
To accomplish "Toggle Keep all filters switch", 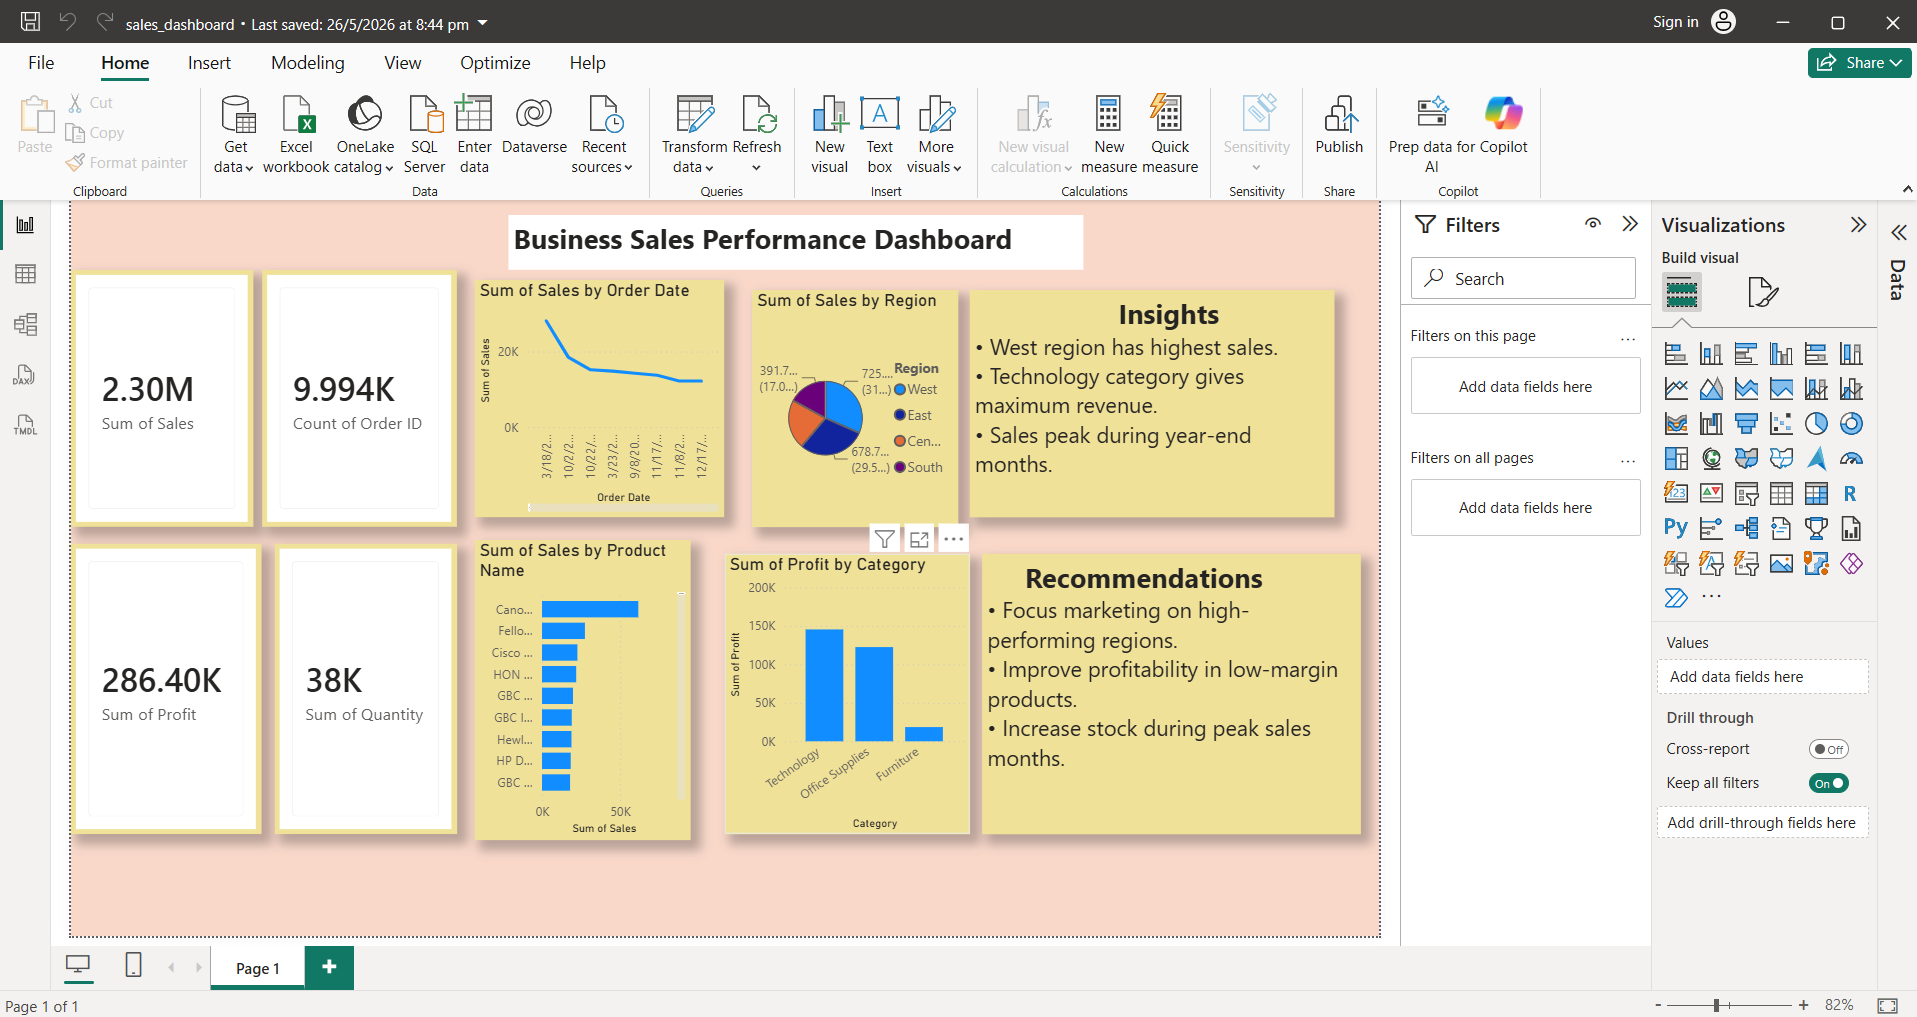I will click(1829, 783).
